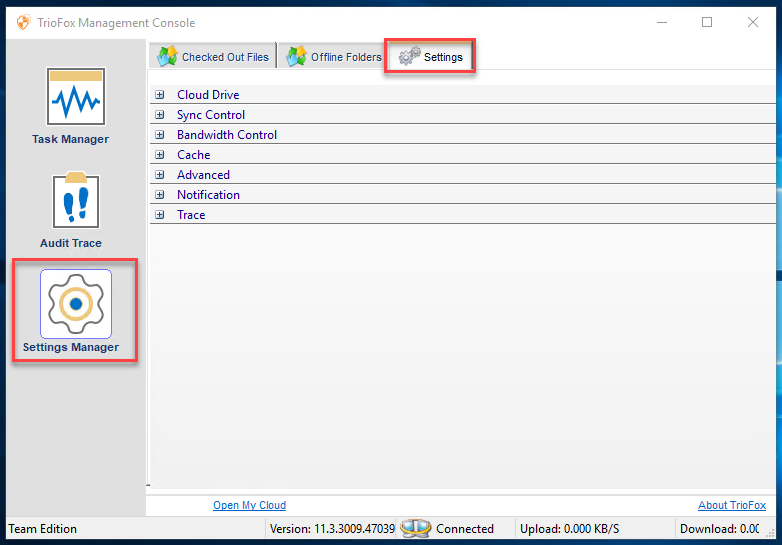Open the Audit Trace footprints icon
782x545 pixels.
(76, 200)
